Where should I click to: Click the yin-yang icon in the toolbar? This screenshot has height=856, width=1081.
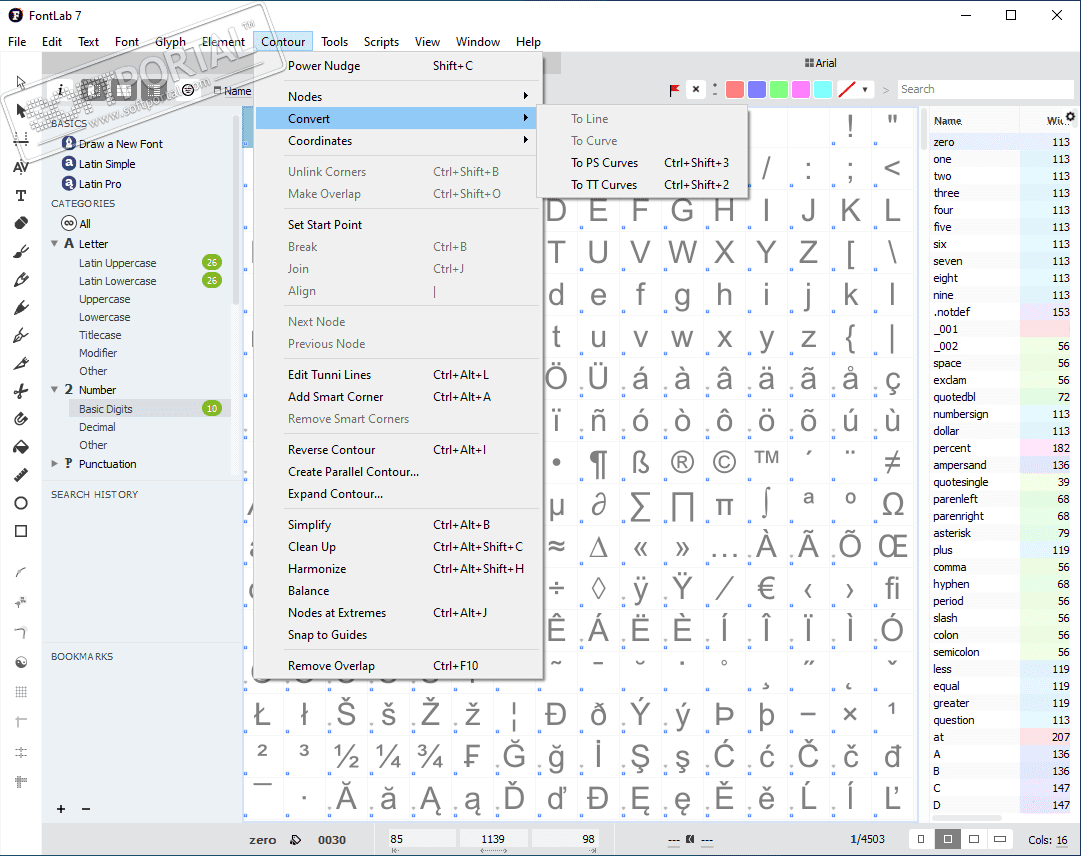click(x=21, y=662)
